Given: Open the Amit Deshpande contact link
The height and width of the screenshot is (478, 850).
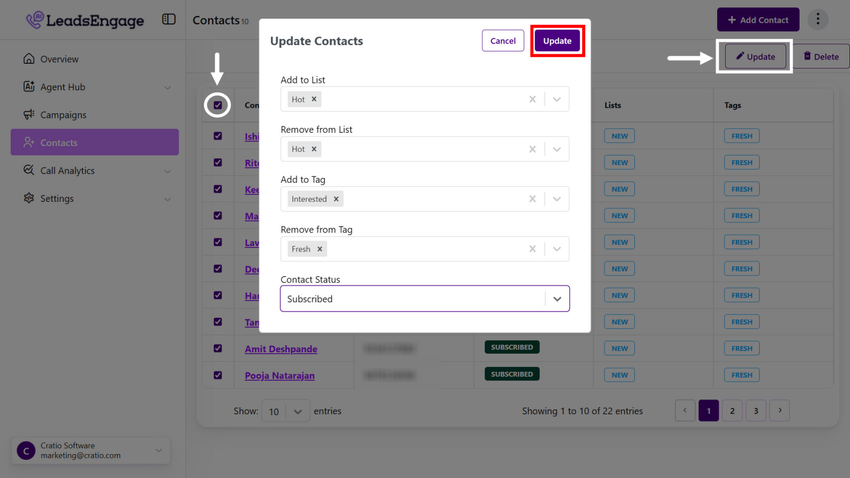Looking at the screenshot, I should coord(281,349).
